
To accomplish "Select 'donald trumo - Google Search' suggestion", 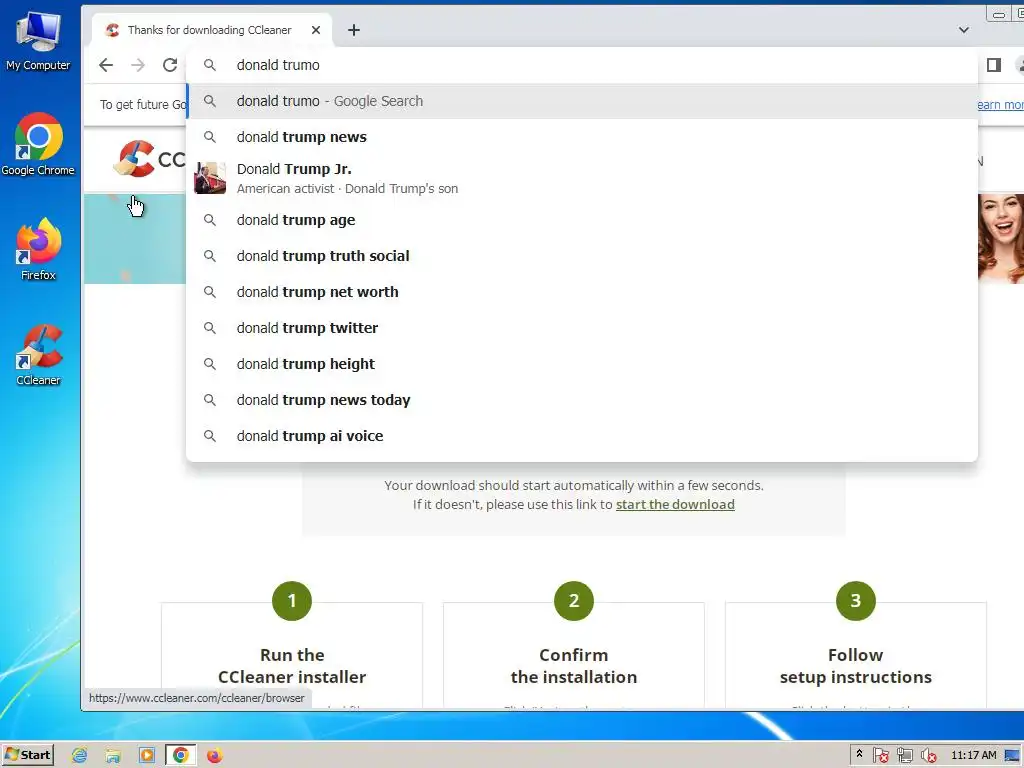I will tap(582, 101).
